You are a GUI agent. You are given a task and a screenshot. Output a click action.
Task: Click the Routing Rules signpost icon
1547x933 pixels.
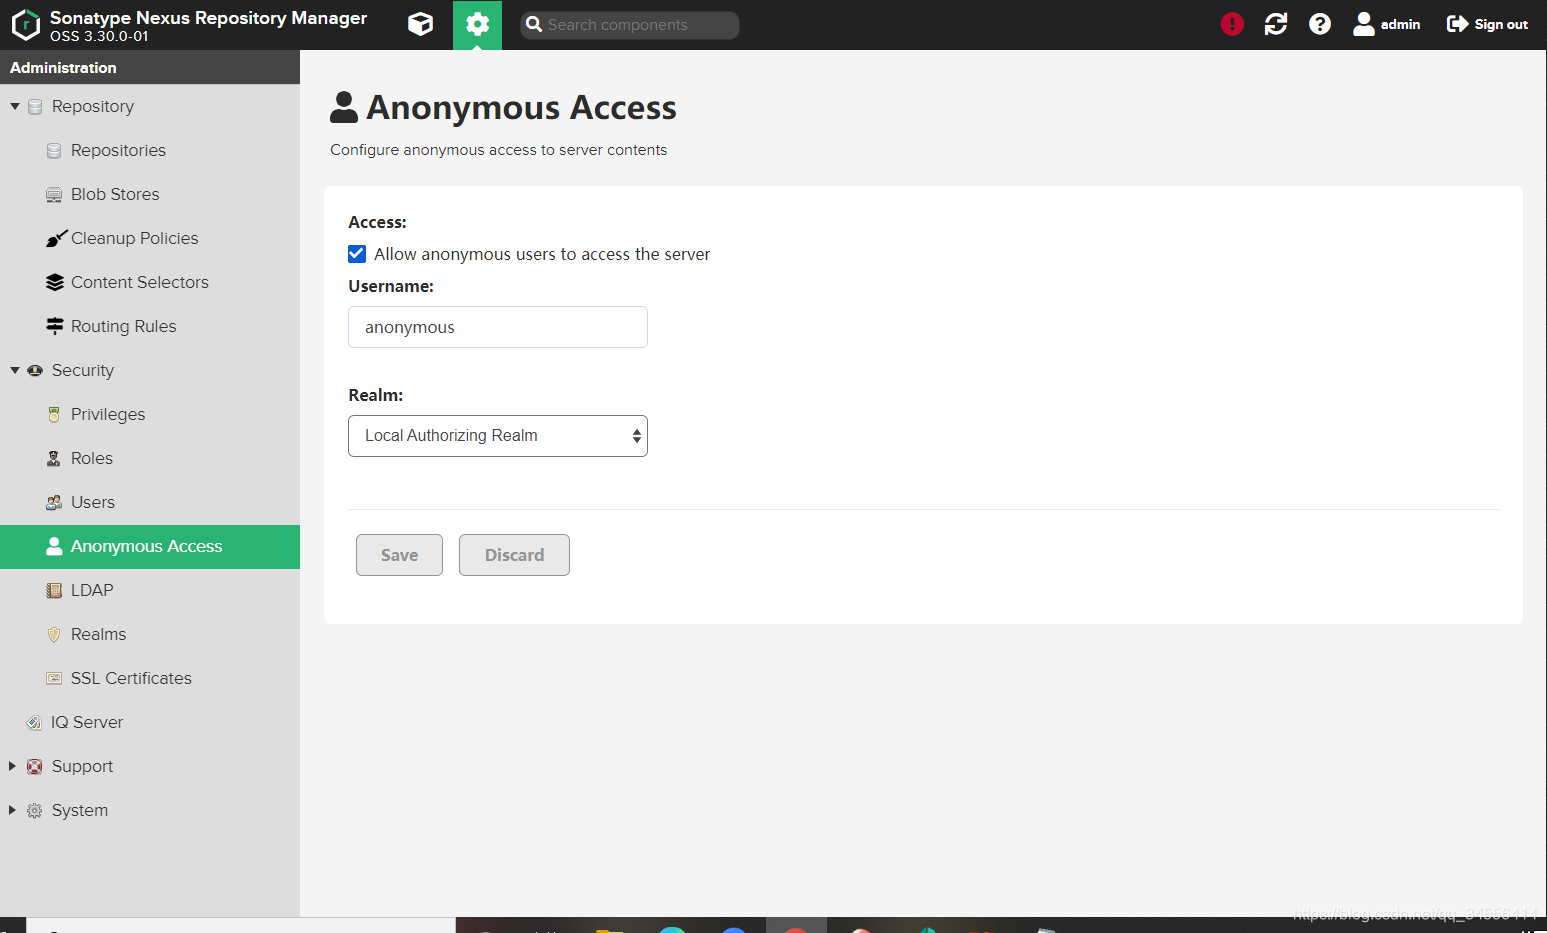55,326
